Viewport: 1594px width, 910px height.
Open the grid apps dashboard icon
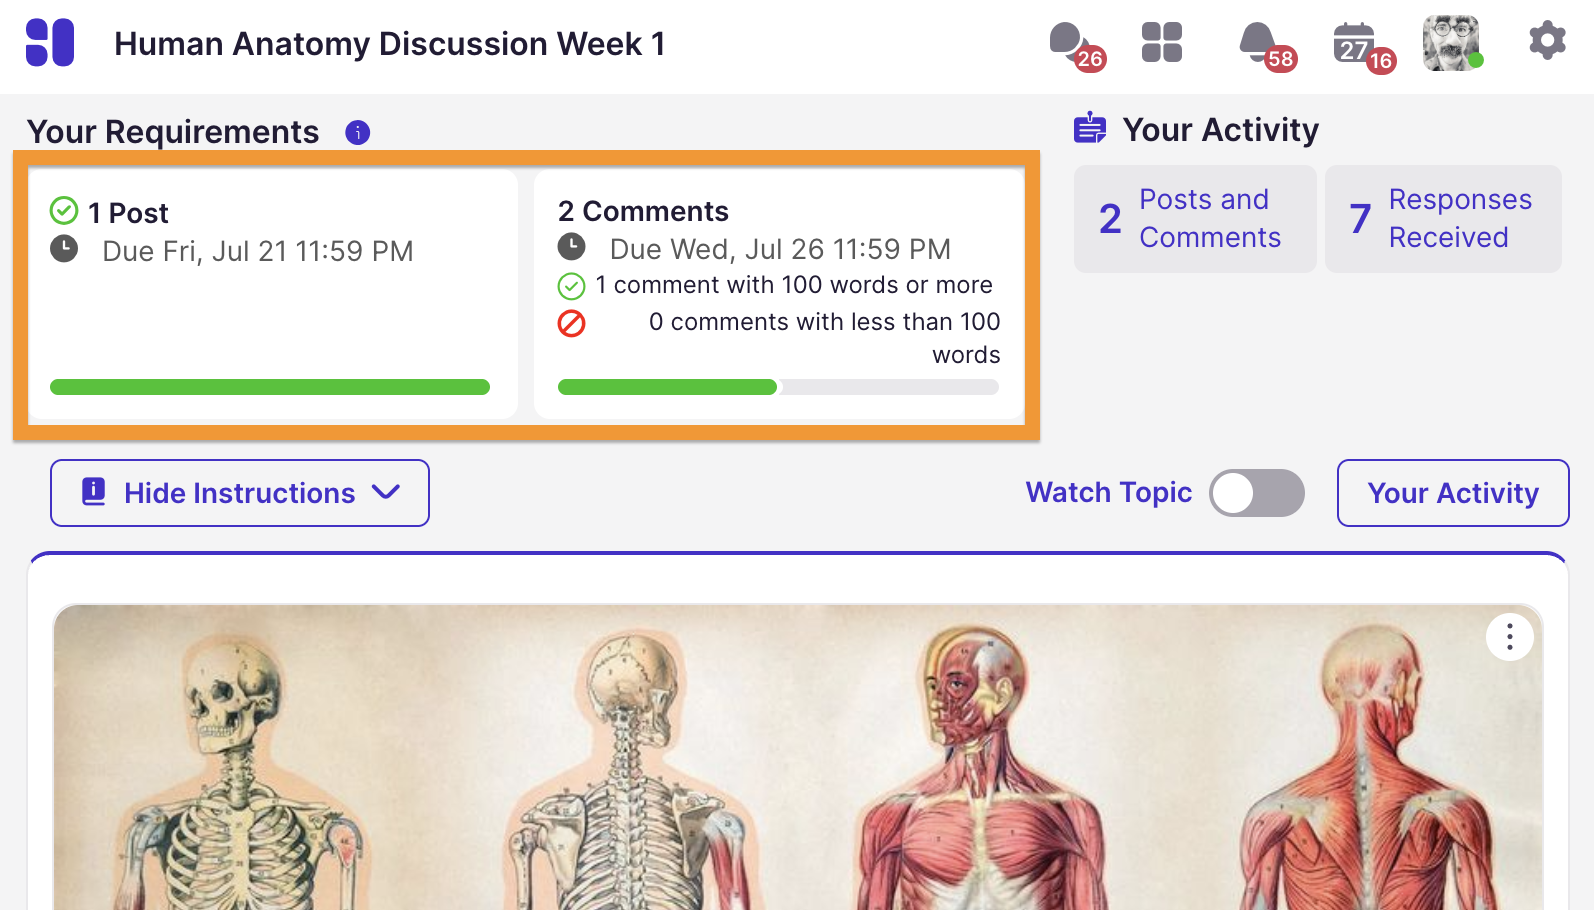coord(1162,43)
